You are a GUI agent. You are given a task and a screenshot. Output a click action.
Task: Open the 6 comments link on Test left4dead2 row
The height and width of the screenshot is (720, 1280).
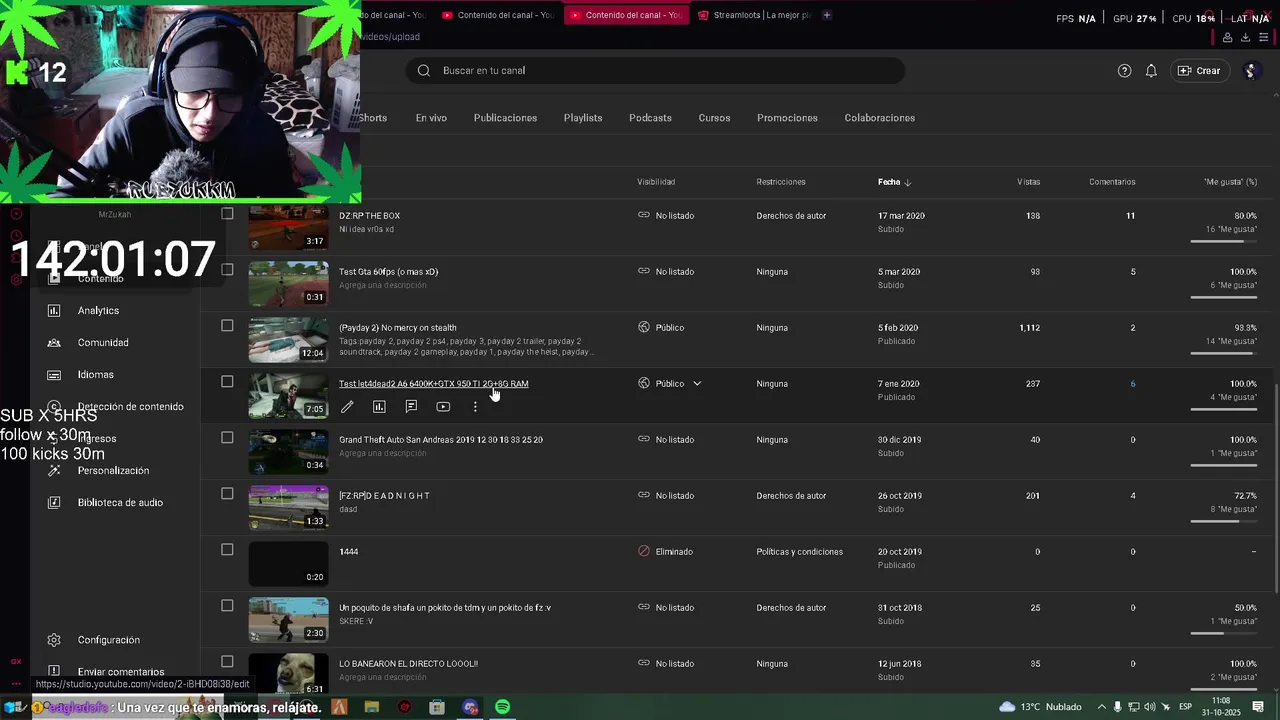coord(1132,384)
